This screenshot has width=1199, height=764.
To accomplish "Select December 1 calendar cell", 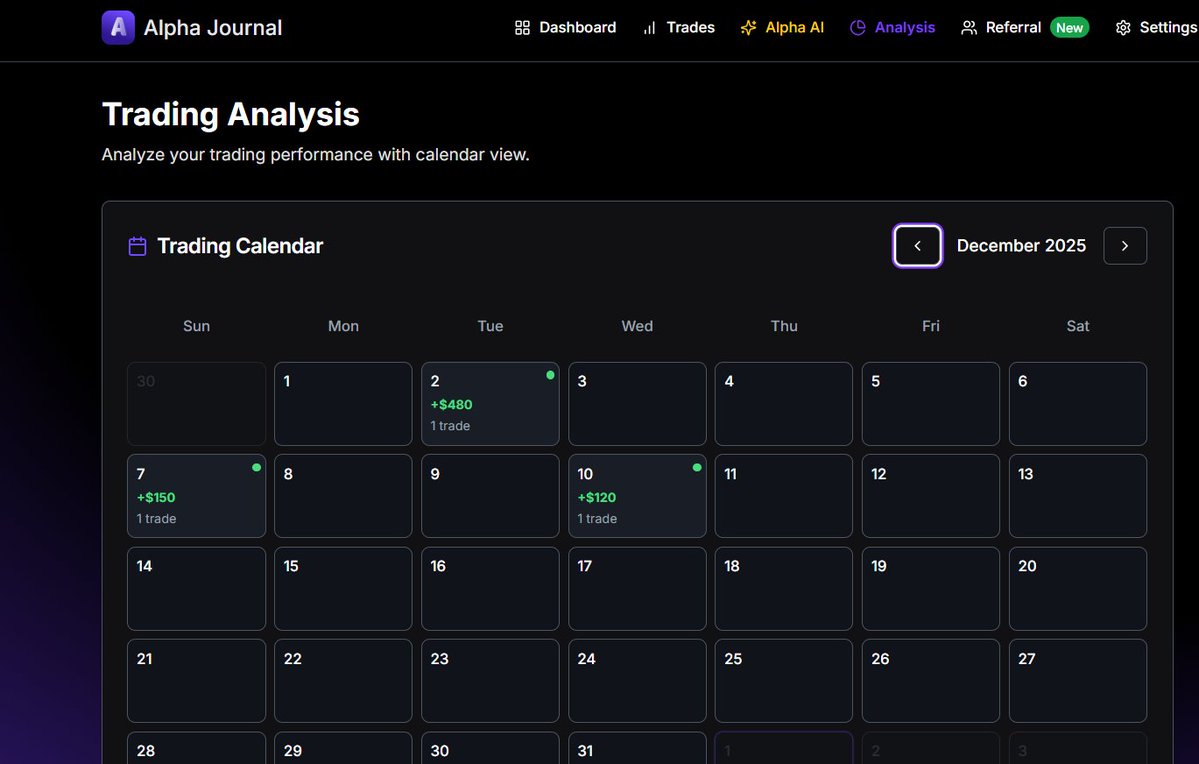I will [x=343, y=404].
